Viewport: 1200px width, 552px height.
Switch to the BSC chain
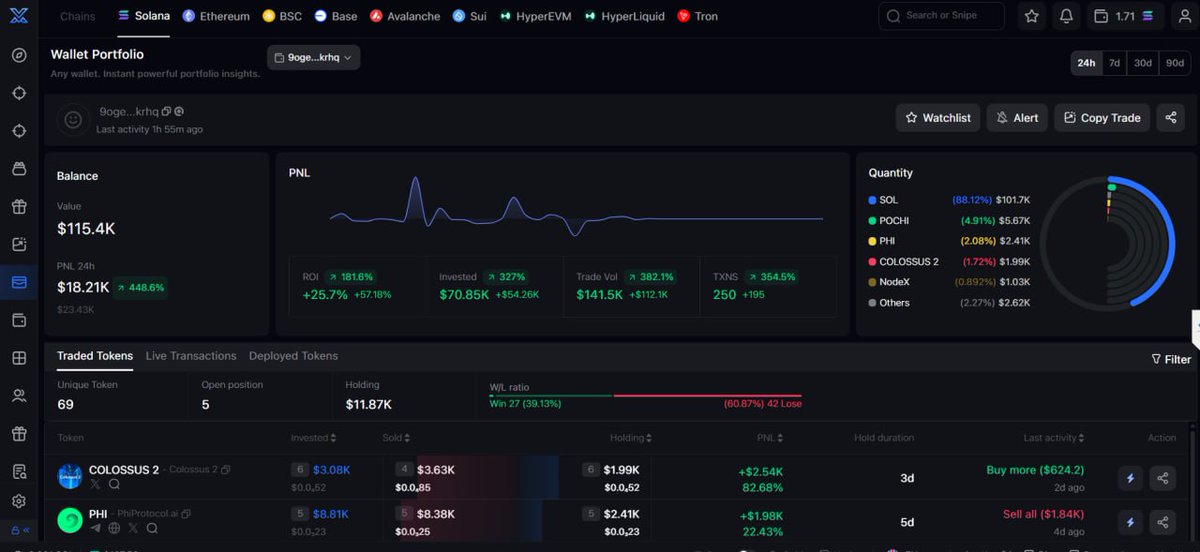282,16
